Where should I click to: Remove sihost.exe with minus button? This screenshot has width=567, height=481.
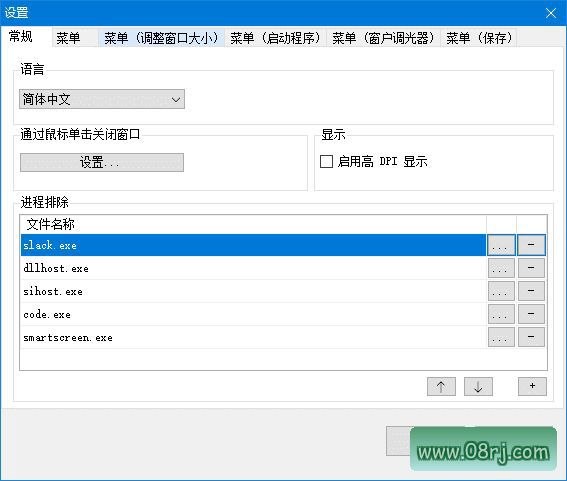[531, 291]
